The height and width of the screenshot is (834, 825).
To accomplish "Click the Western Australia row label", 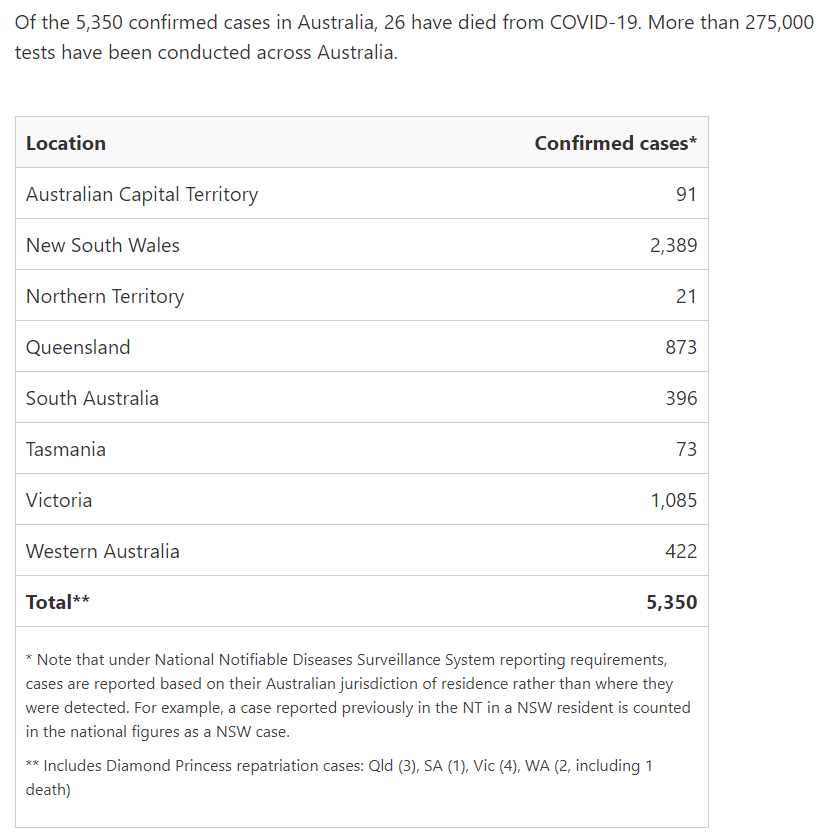I will coord(103,551).
